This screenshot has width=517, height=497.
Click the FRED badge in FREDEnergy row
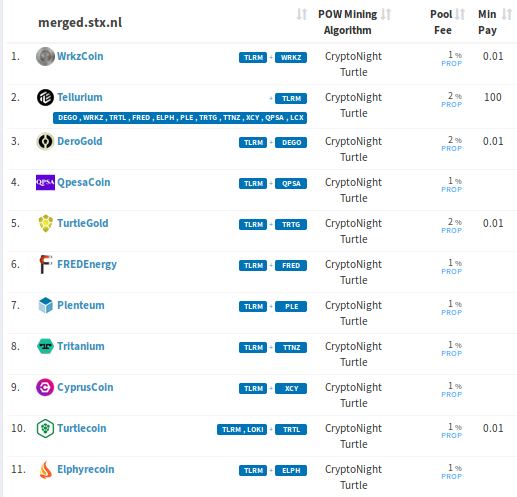(291, 265)
